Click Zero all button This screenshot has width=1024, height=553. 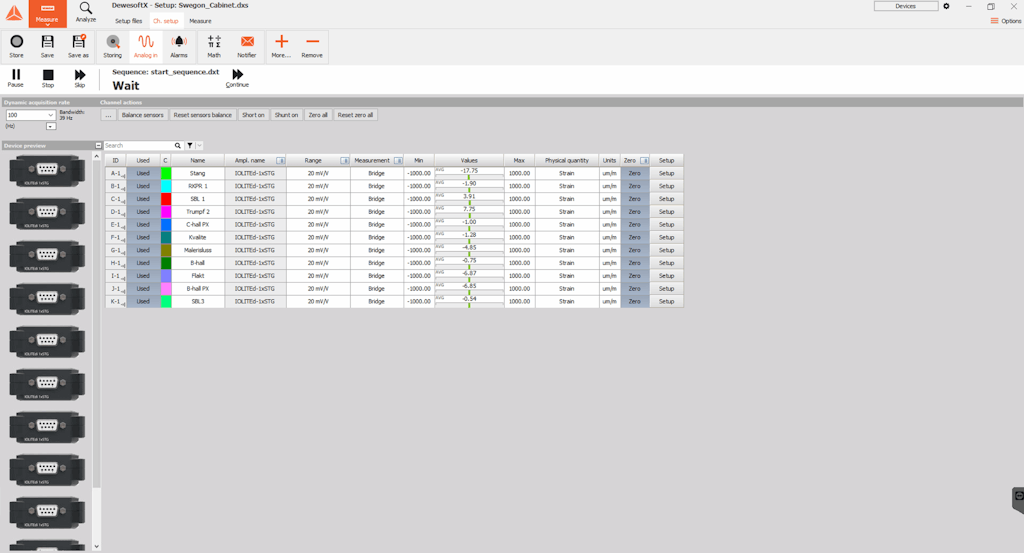(318, 115)
